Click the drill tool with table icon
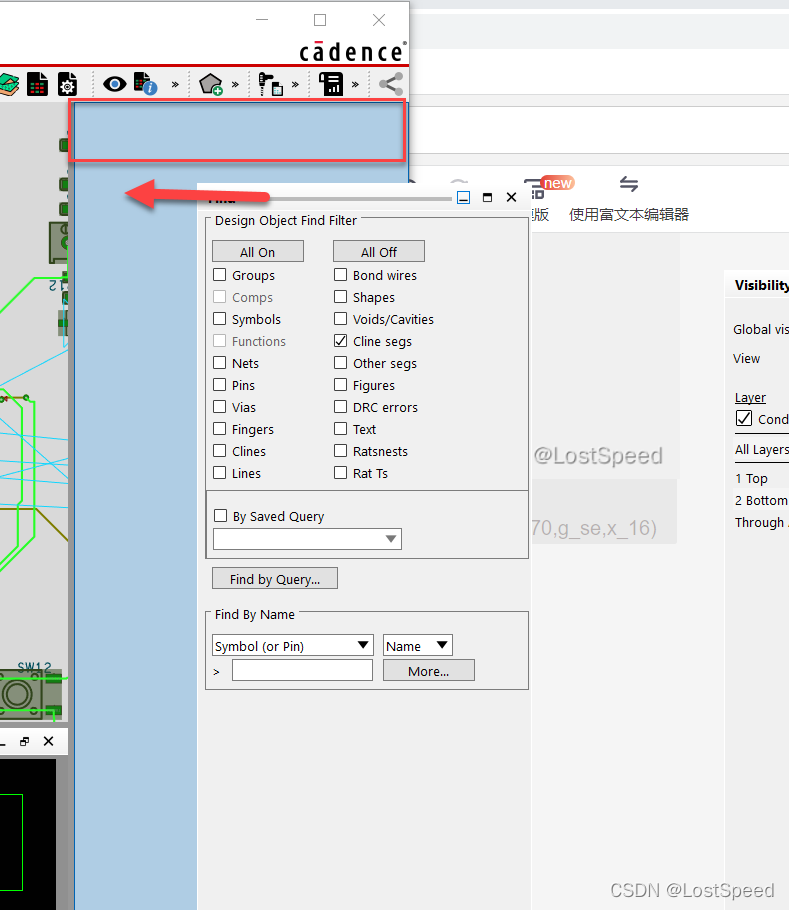The image size is (789, 910). coord(270,84)
